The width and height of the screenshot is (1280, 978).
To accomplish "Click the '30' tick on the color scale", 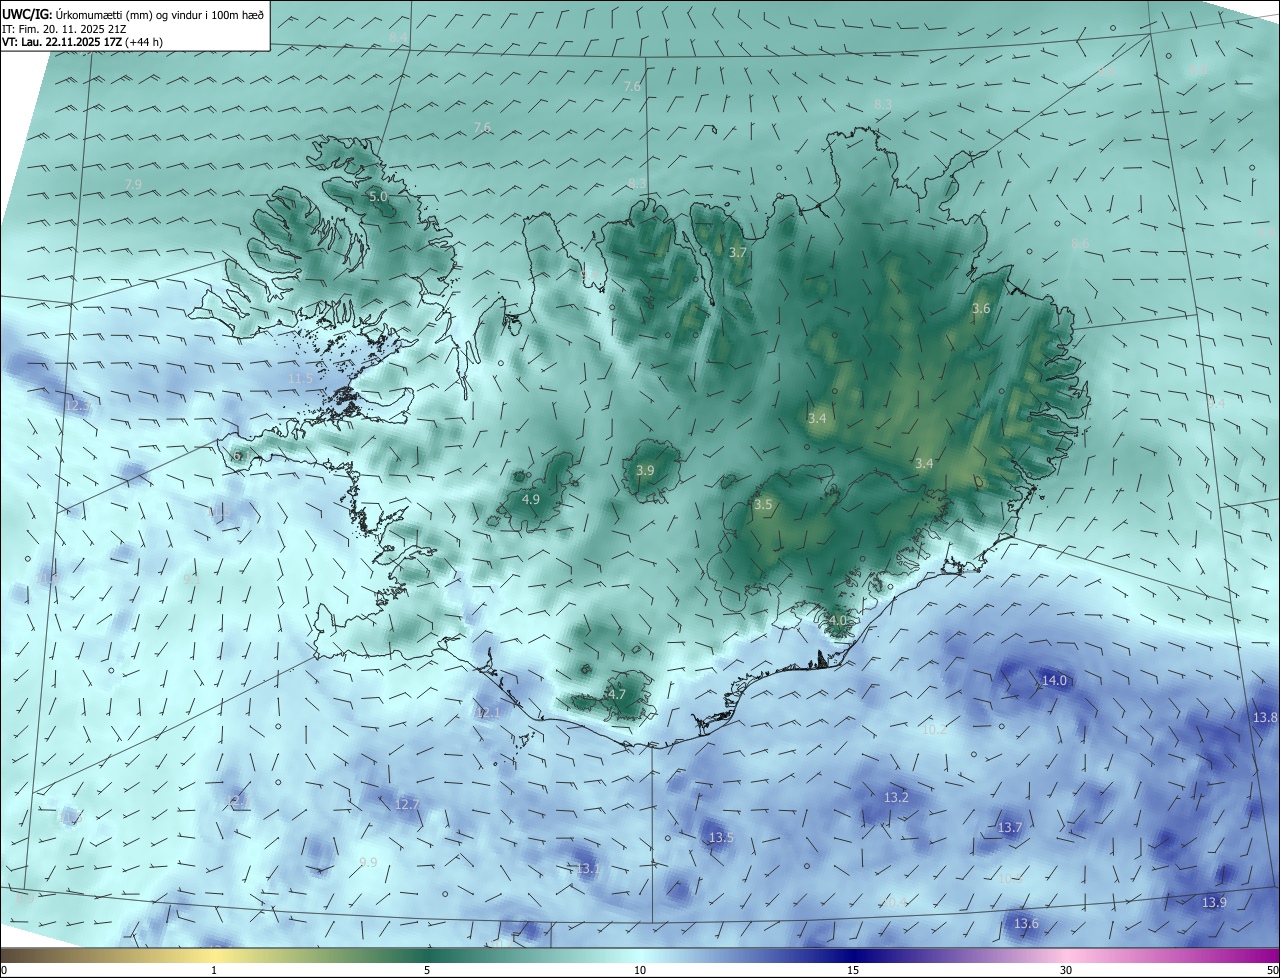I will pos(1066,971).
